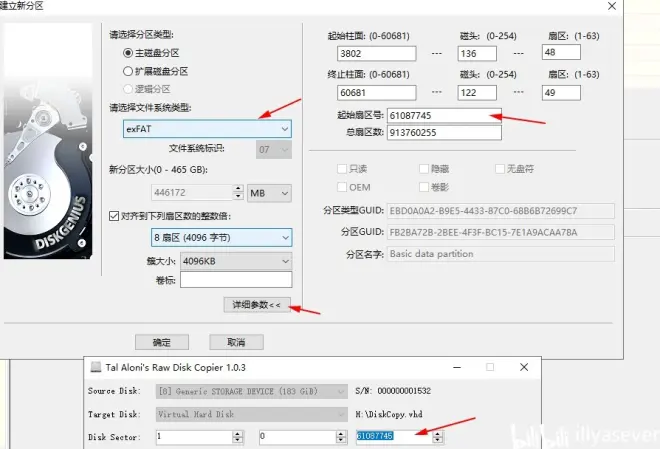The image size is (660, 449).
Task: Click the second Disk Sector field showing 0
Action: [x=298, y=437]
